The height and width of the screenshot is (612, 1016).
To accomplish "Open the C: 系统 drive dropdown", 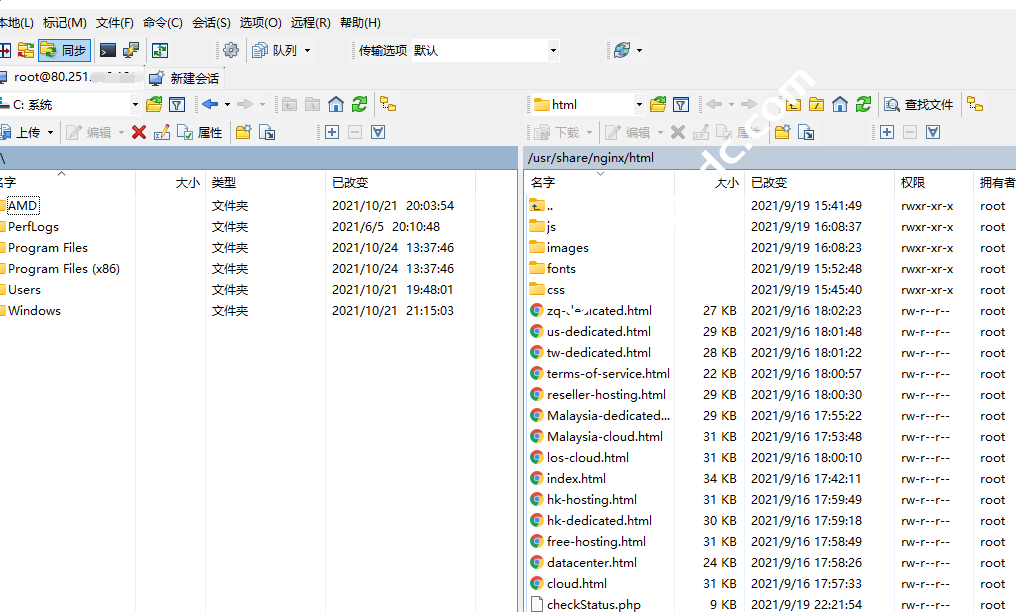I will [x=135, y=104].
